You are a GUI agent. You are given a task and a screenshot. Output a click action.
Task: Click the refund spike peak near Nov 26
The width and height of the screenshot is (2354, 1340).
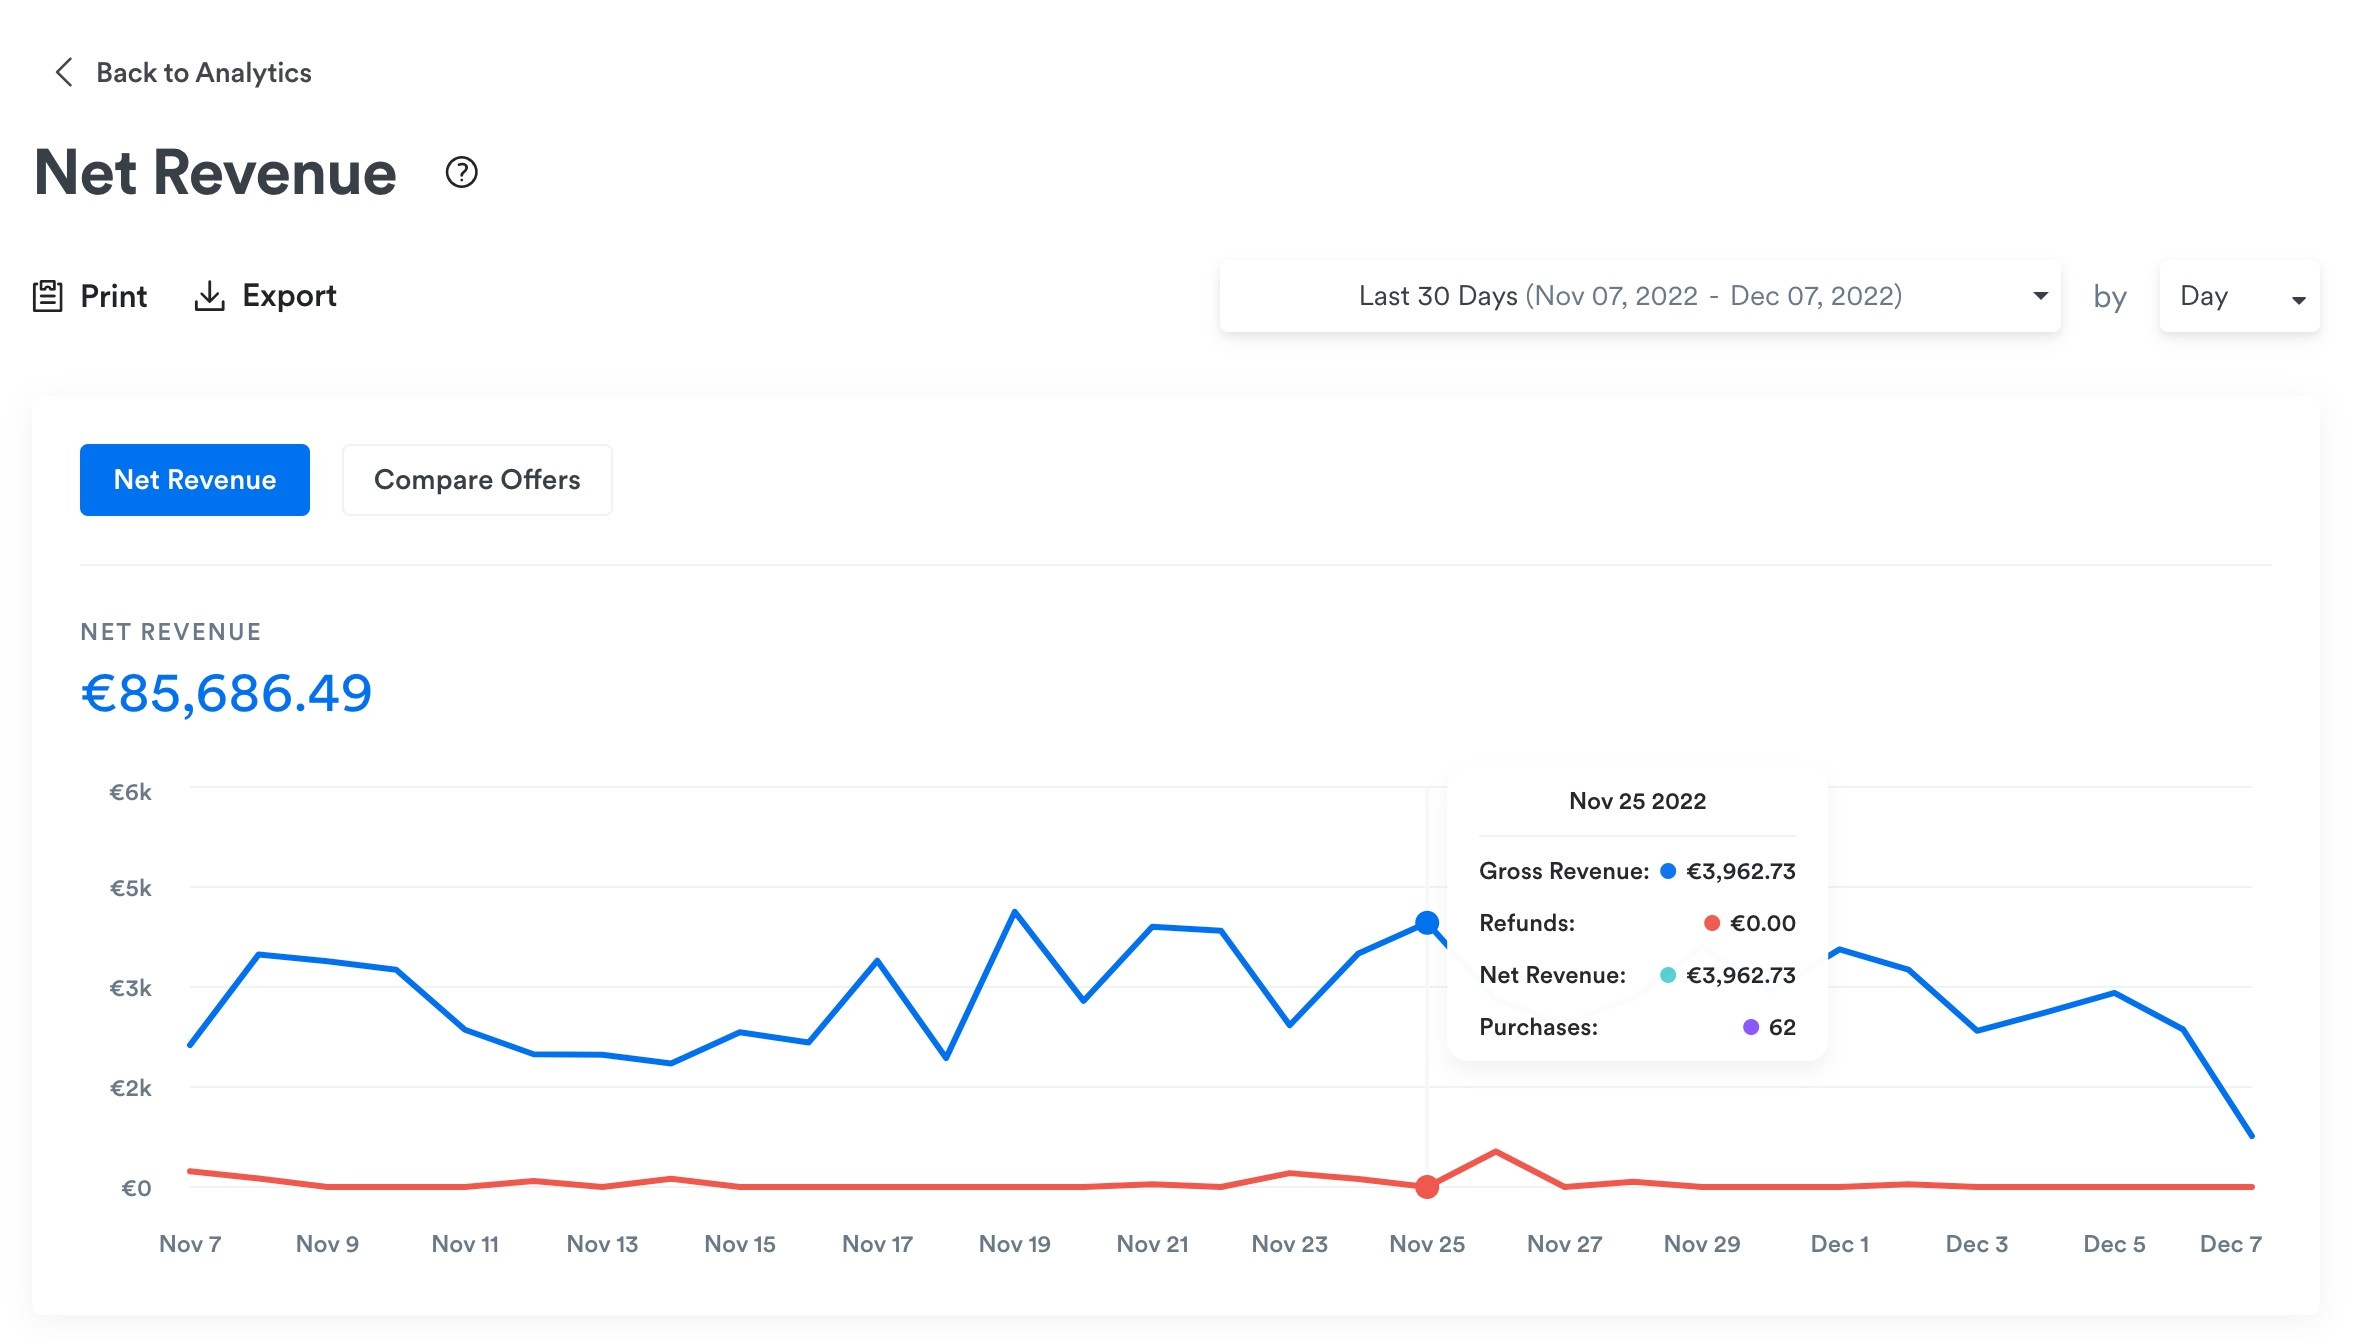click(1496, 1152)
